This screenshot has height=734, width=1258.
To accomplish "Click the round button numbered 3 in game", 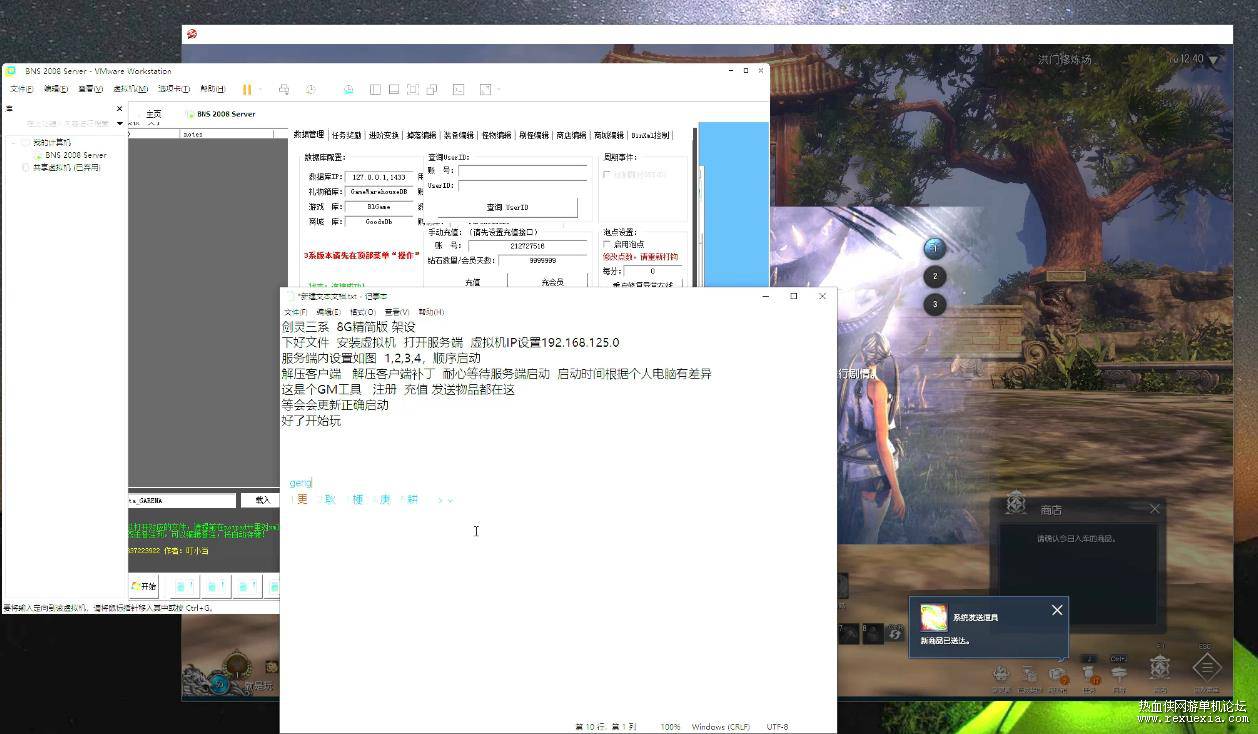I will pos(935,304).
